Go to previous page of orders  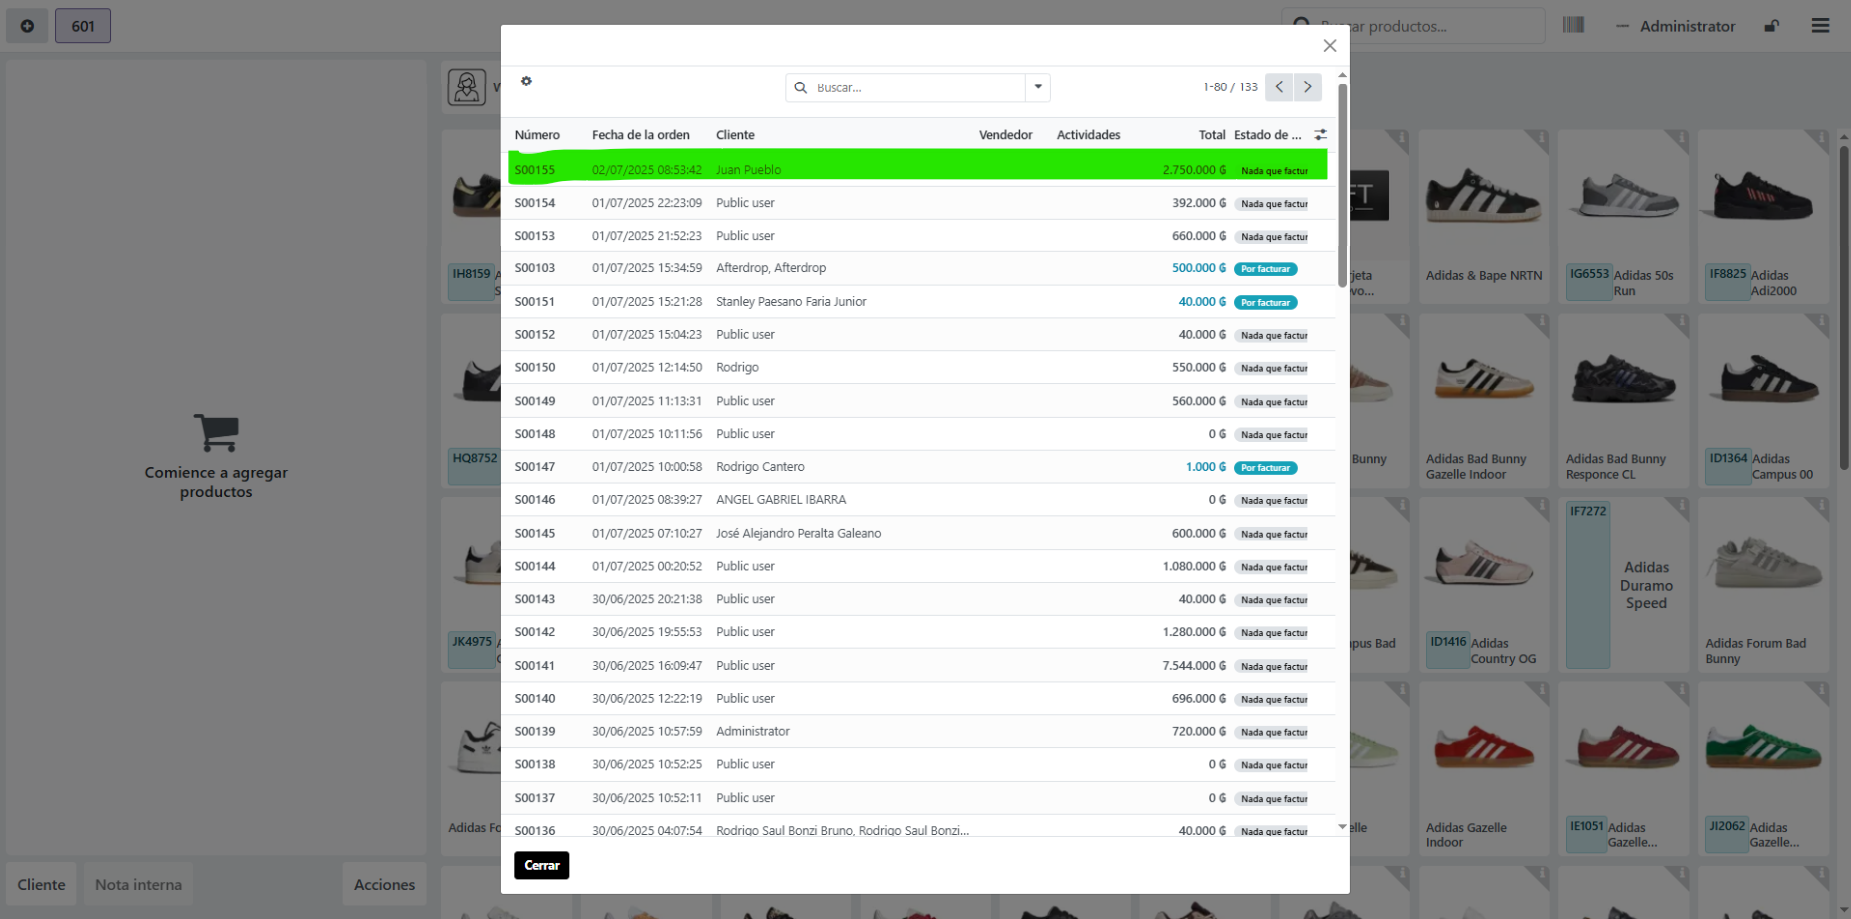pos(1279,87)
